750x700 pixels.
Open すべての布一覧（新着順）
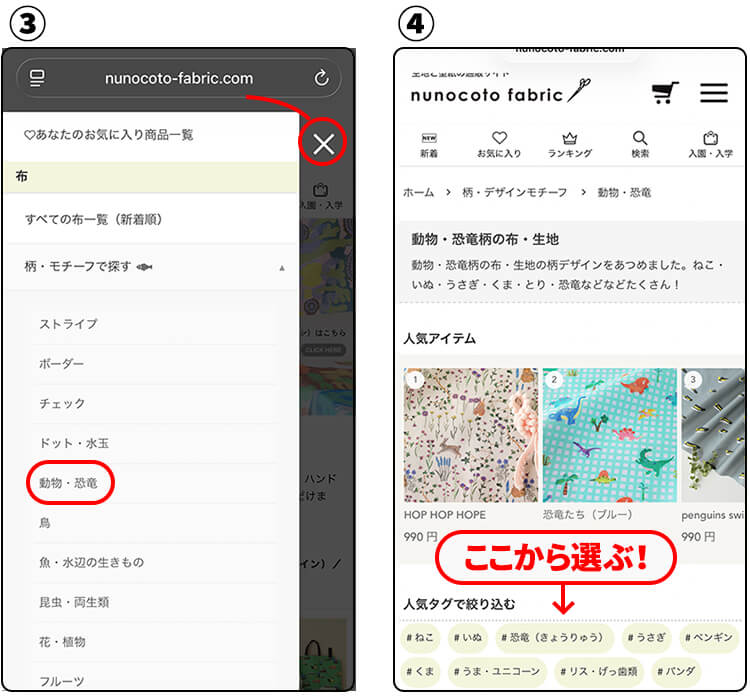click(94, 219)
